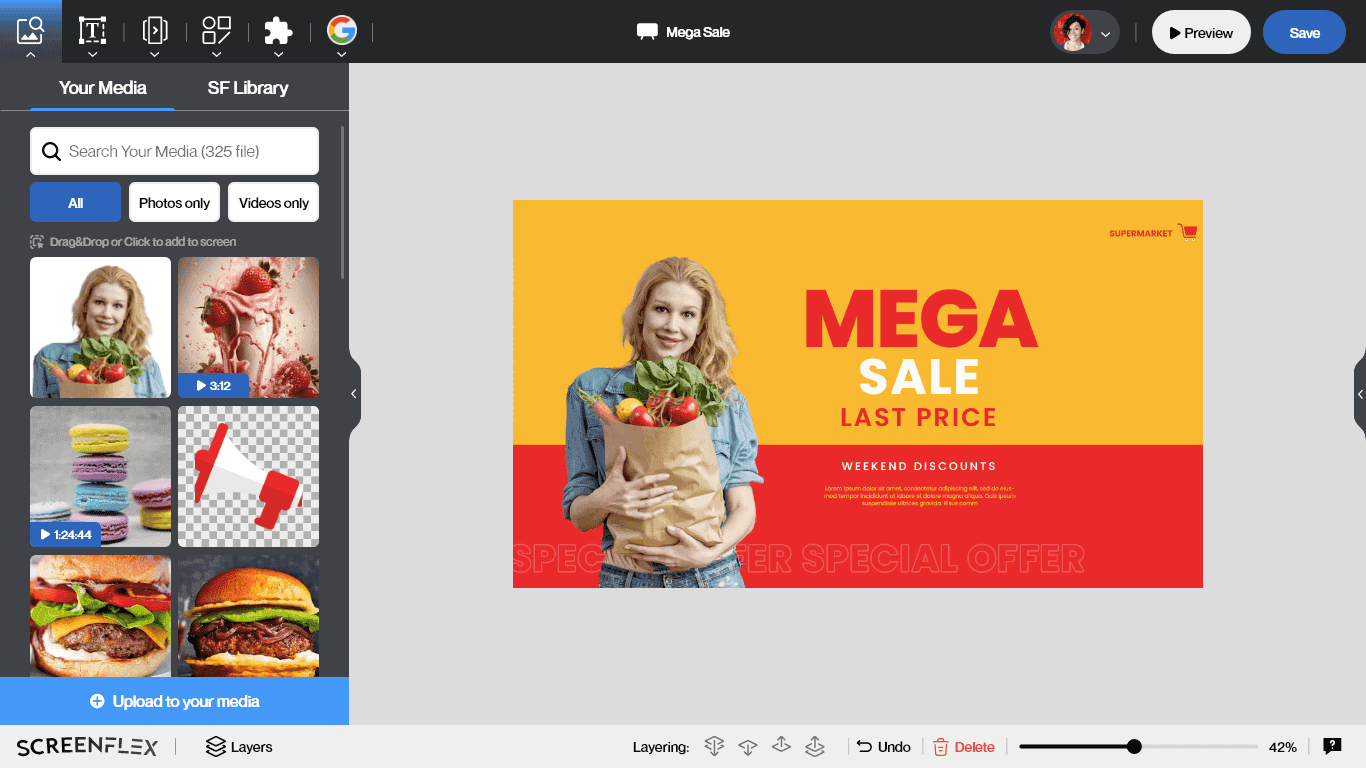The width and height of the screenshot is (1366, 768).
Task: Open the help chat icon
Action: [1332, 746]
